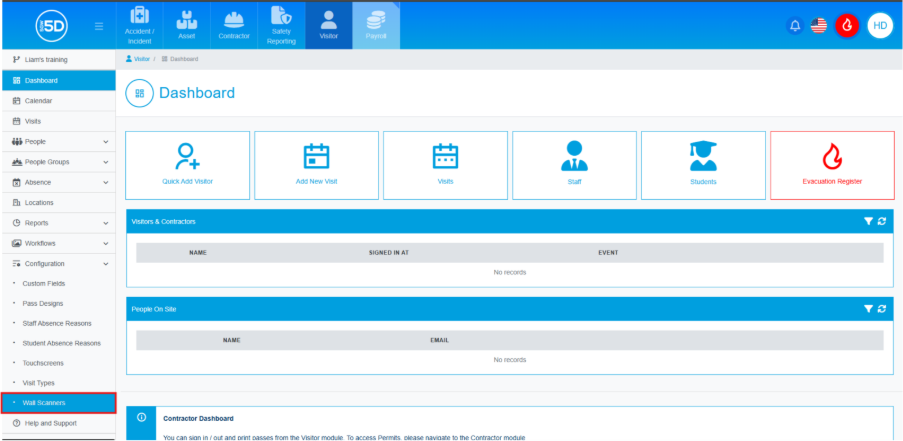
Task: Switch to the Accident / Incident module
Action: pos(138,26)
